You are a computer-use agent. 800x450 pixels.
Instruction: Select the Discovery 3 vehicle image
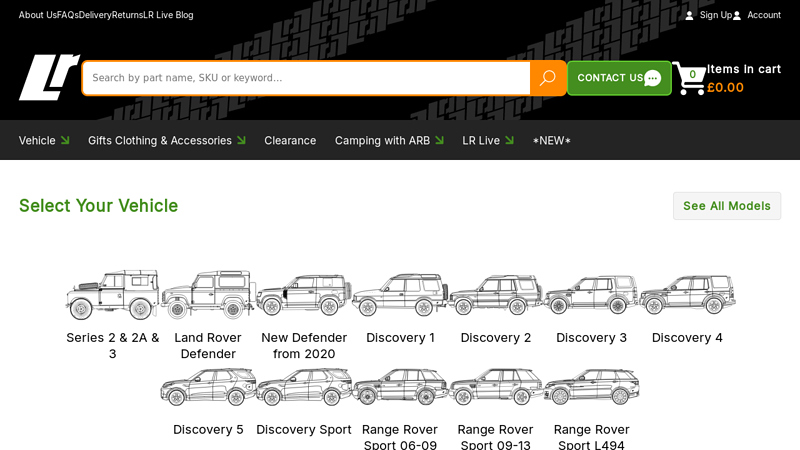(591, 295)
